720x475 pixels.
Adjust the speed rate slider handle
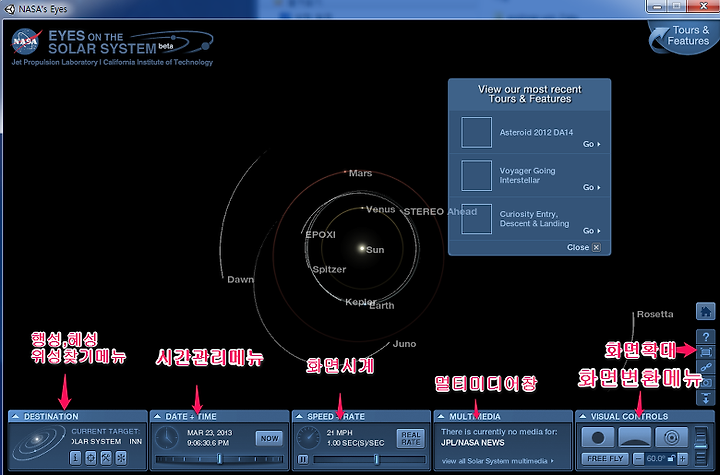coord(377,459)
